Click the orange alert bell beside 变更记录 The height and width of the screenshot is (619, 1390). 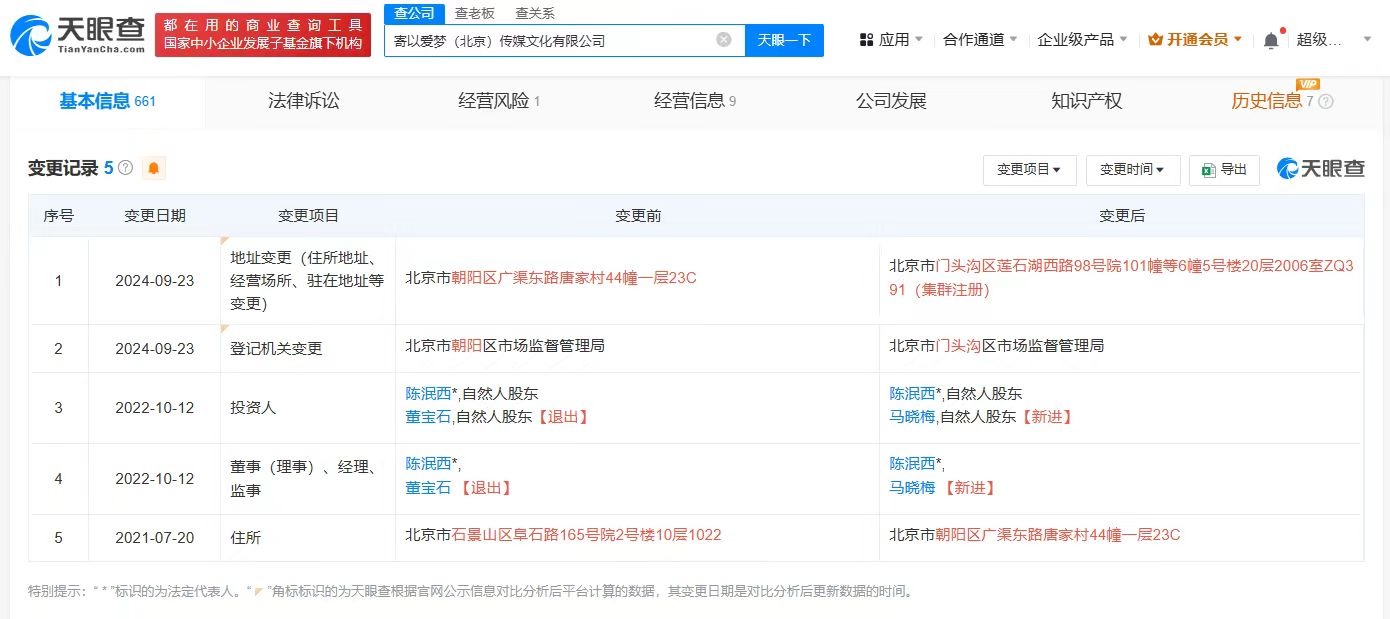[153, 168]
